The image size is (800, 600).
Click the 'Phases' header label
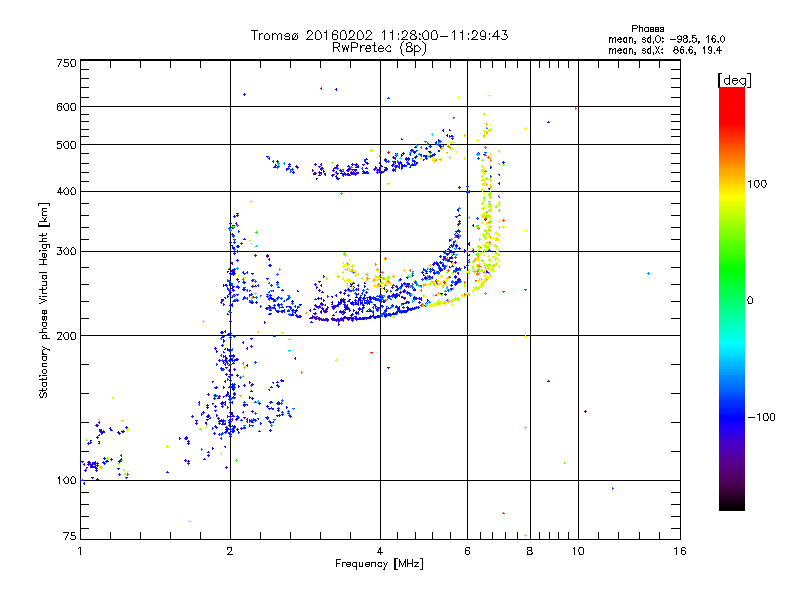click(x=647, y=29)
